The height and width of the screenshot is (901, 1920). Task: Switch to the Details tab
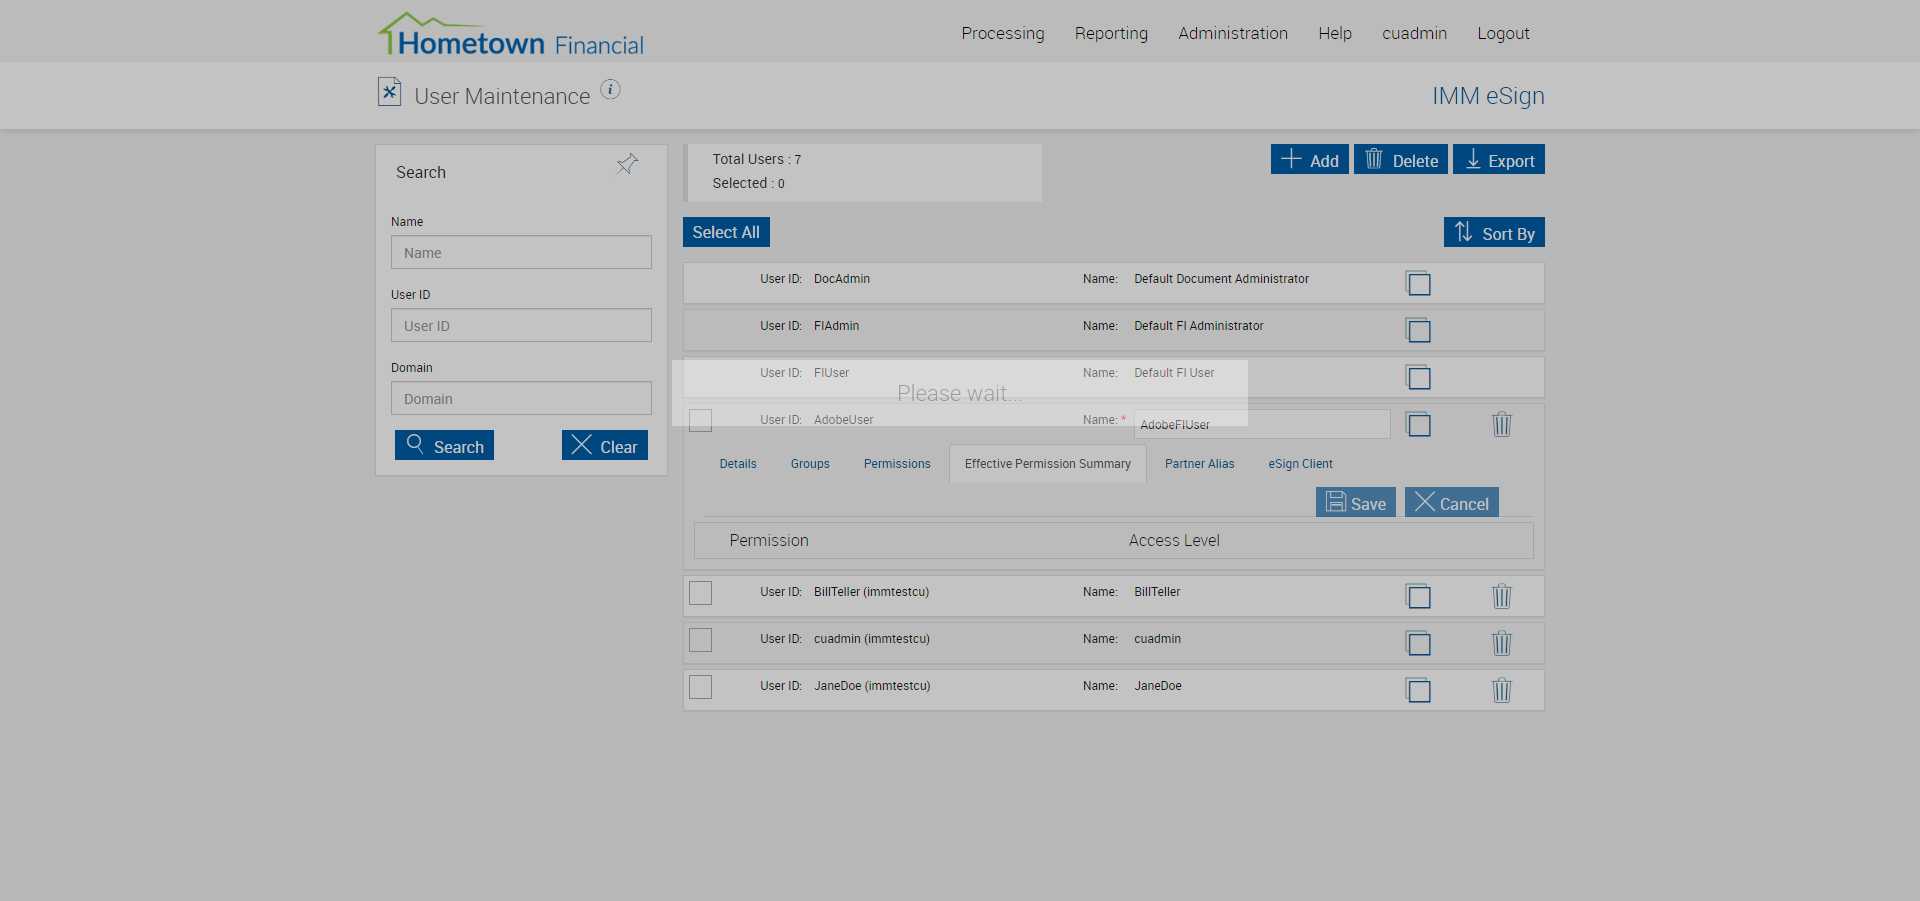click(738, 464)
